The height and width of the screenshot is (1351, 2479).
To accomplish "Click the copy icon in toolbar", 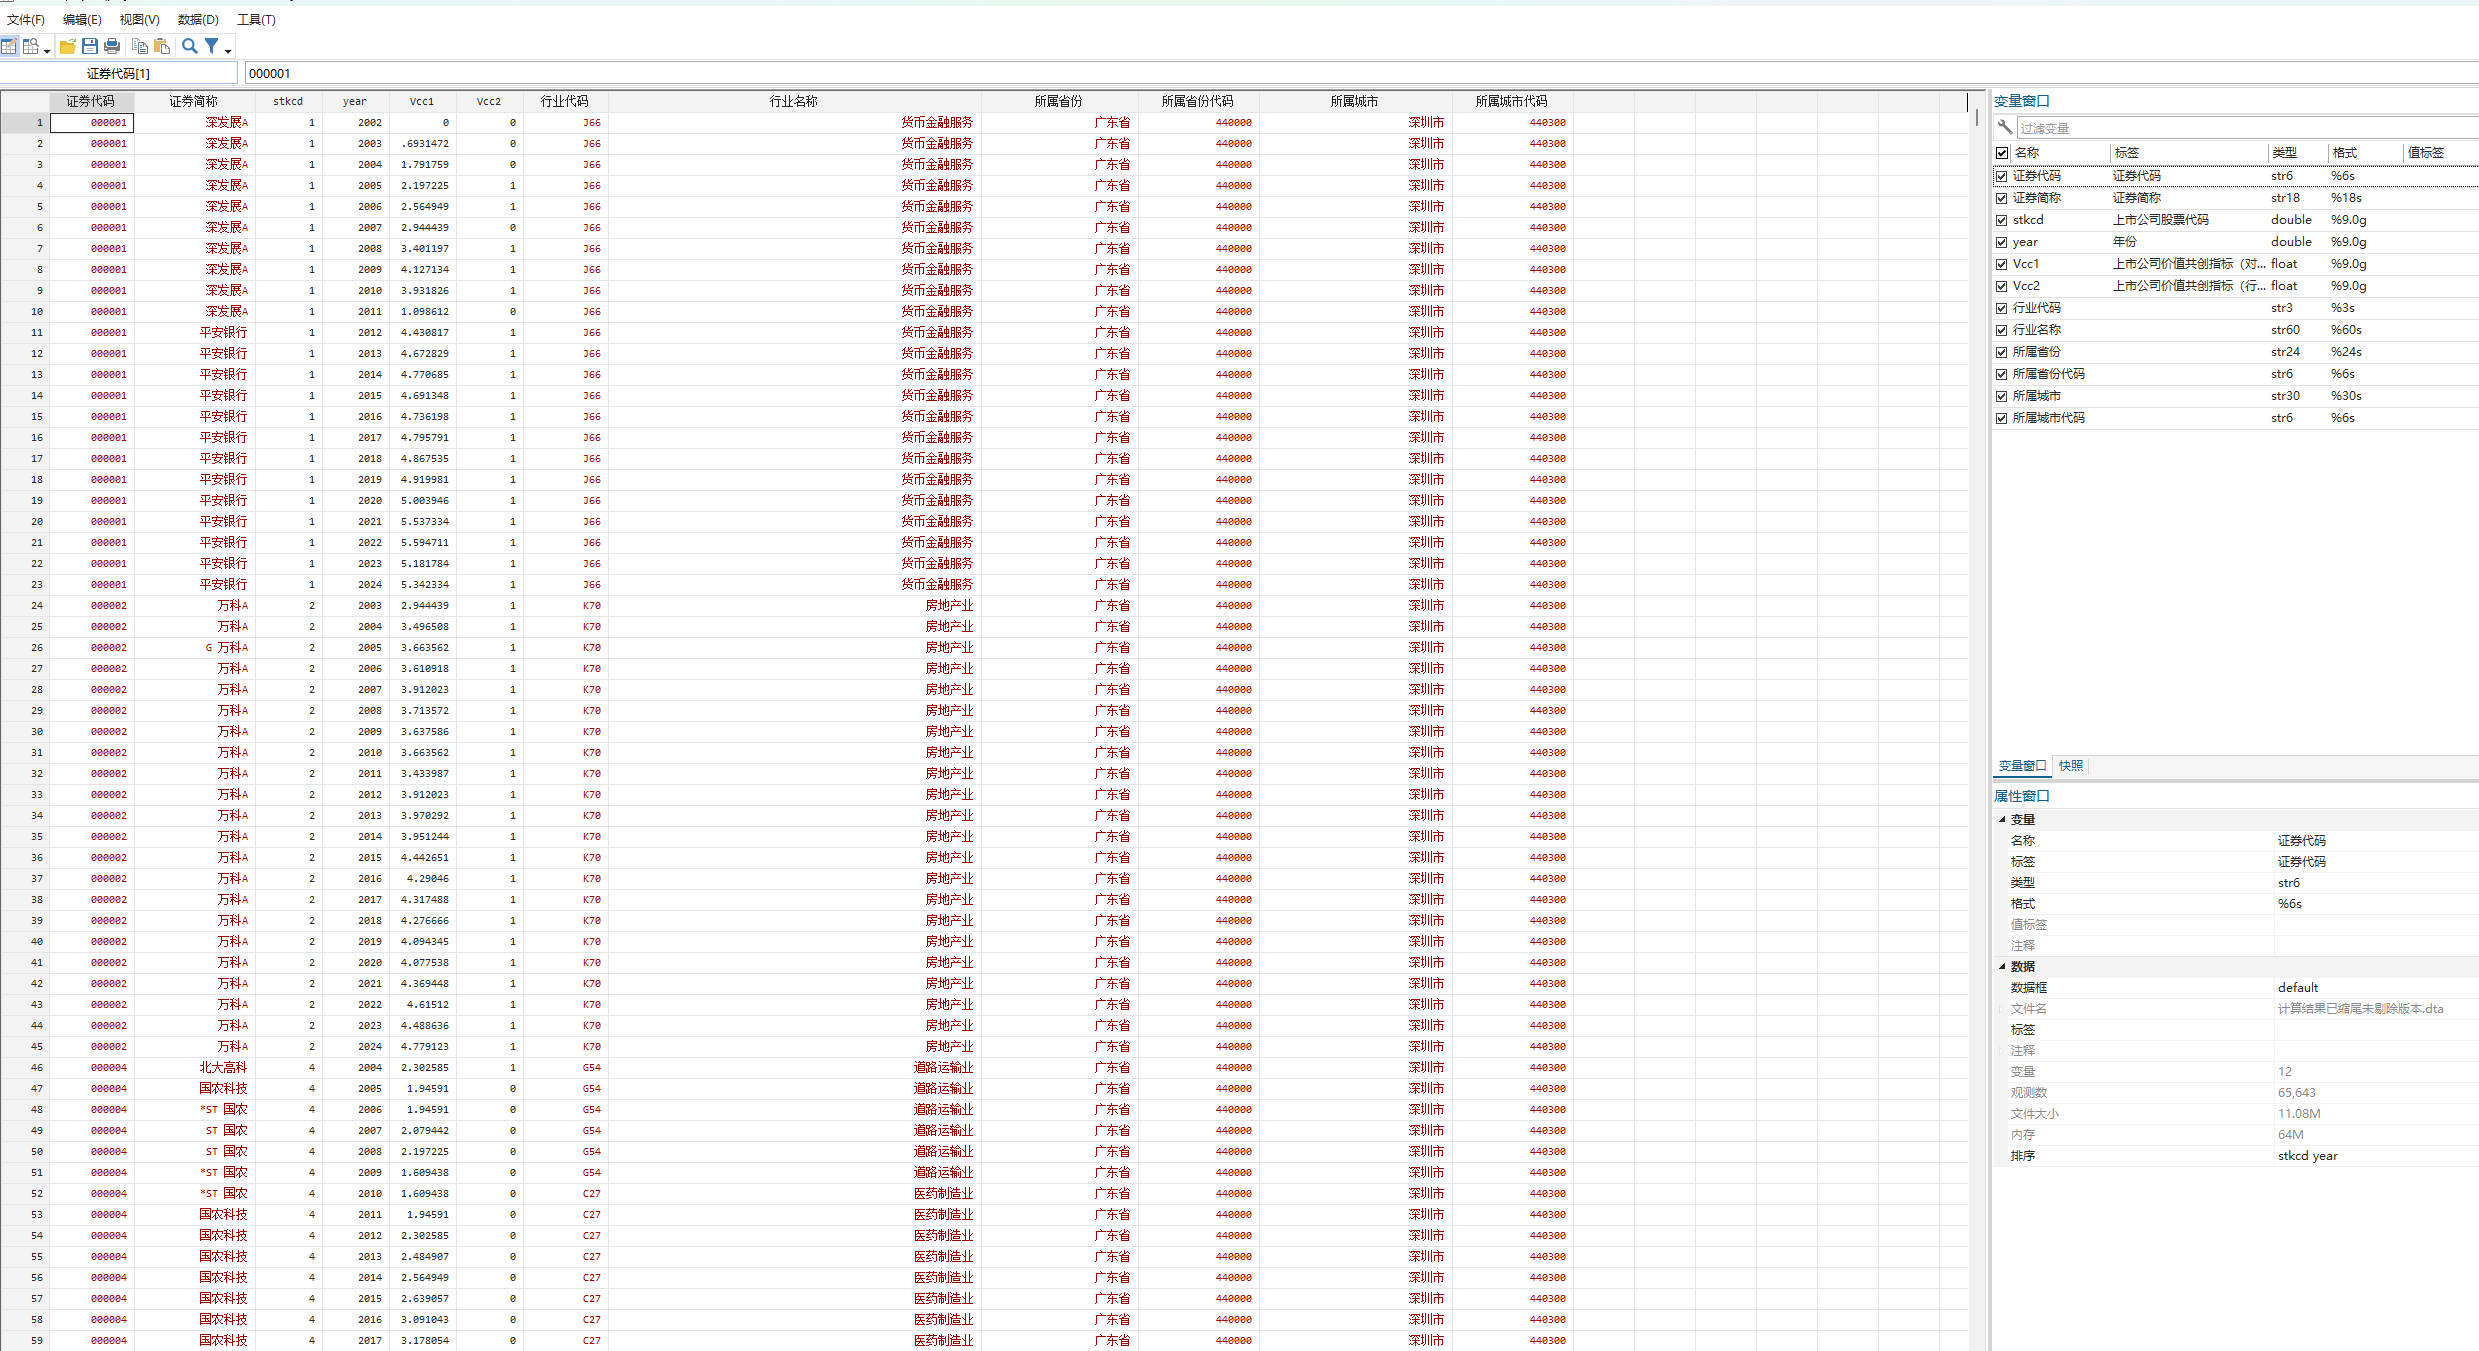I will point(140,46).
